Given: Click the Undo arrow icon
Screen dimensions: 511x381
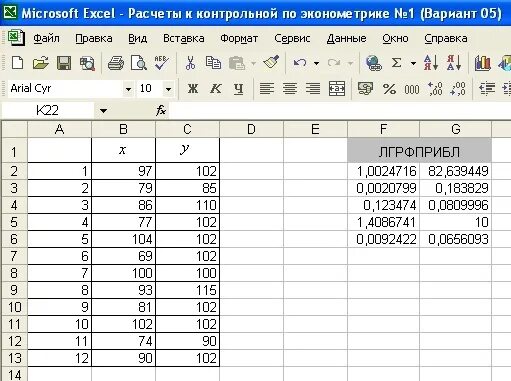Looking at the screenshot, I should [x=300, y=63].
